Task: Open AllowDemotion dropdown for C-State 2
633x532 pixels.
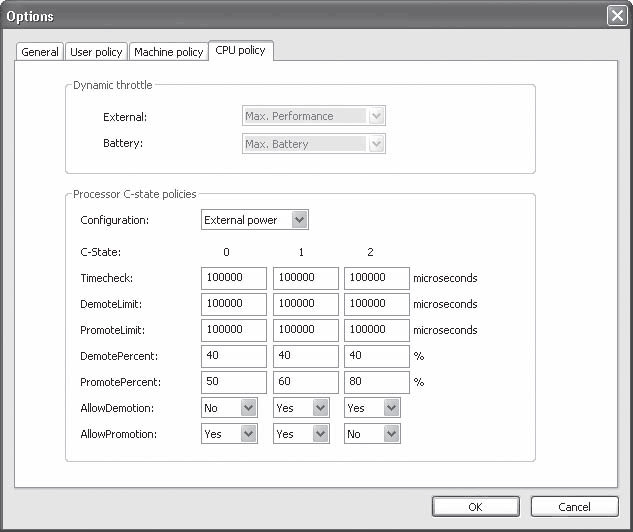Action: [372, 408]
